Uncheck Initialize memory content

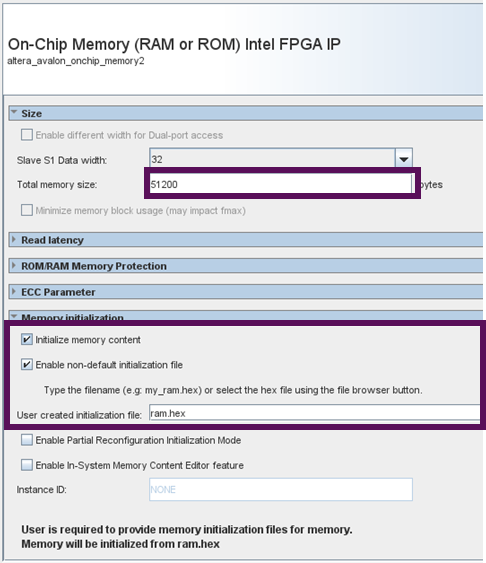coord(27,339)
